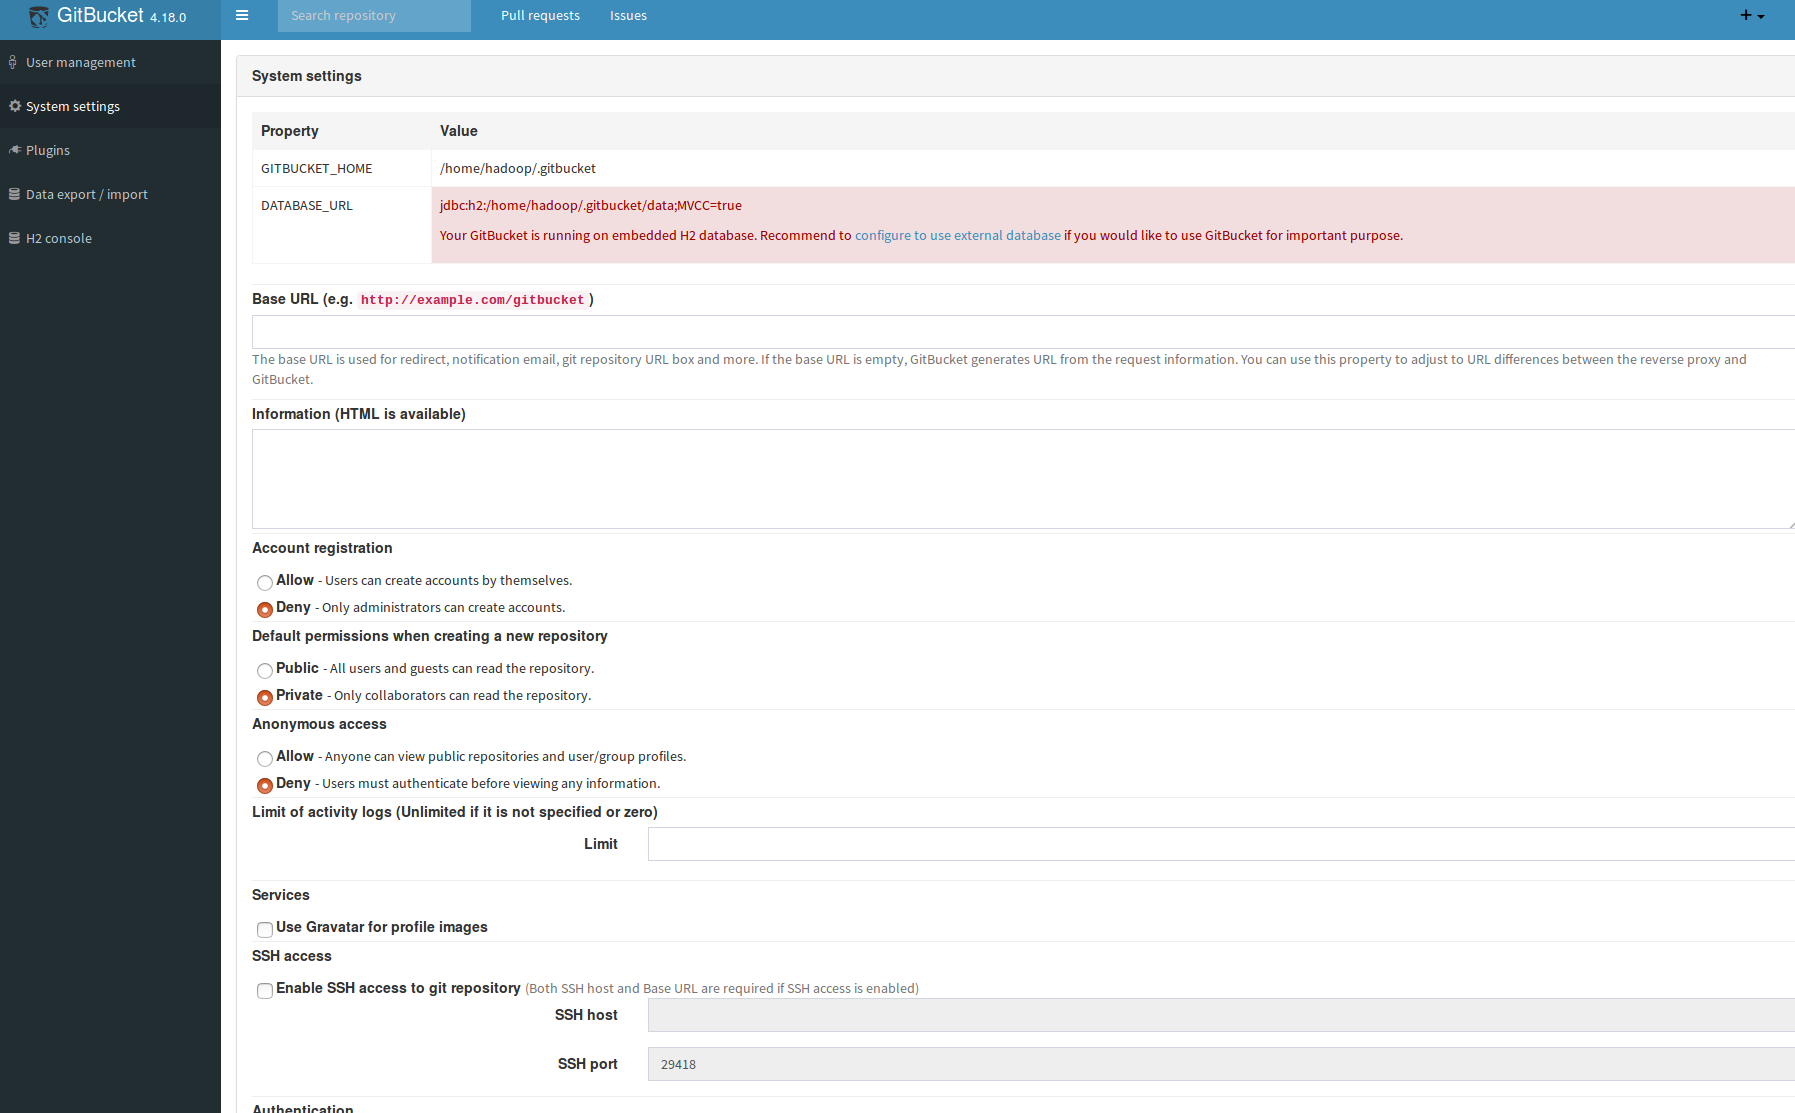This screenshot has height=1113, width=1795.
Task: Click the version number 4.18.0
Action: click(x=168, y=17)
